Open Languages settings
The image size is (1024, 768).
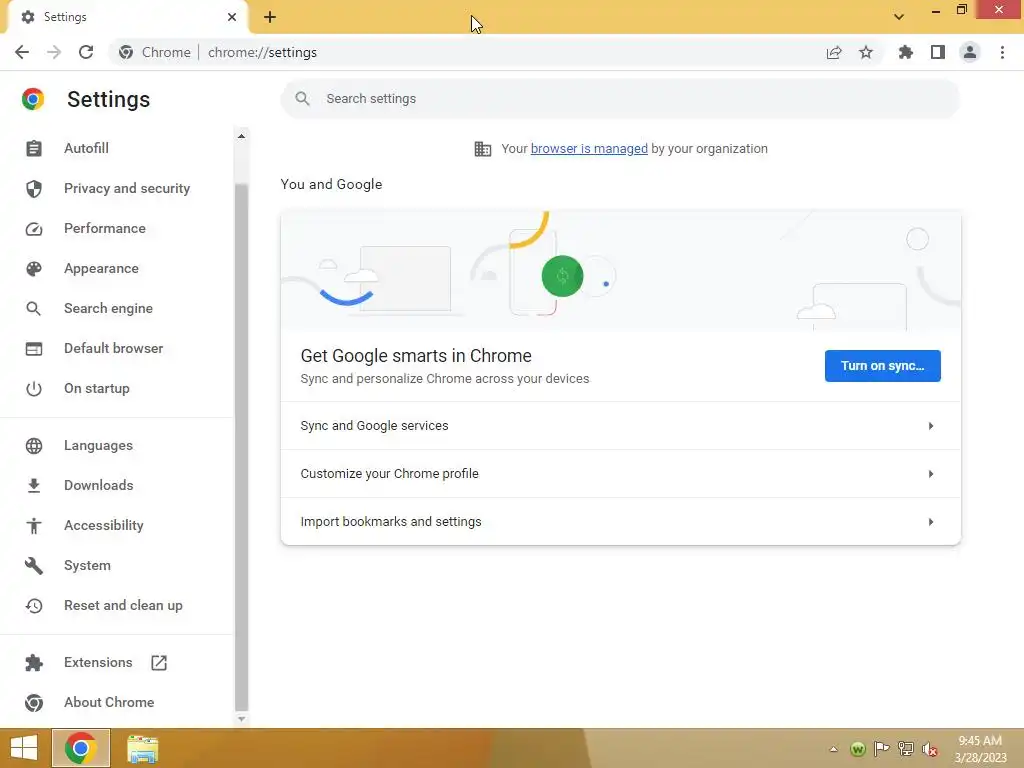98,445
